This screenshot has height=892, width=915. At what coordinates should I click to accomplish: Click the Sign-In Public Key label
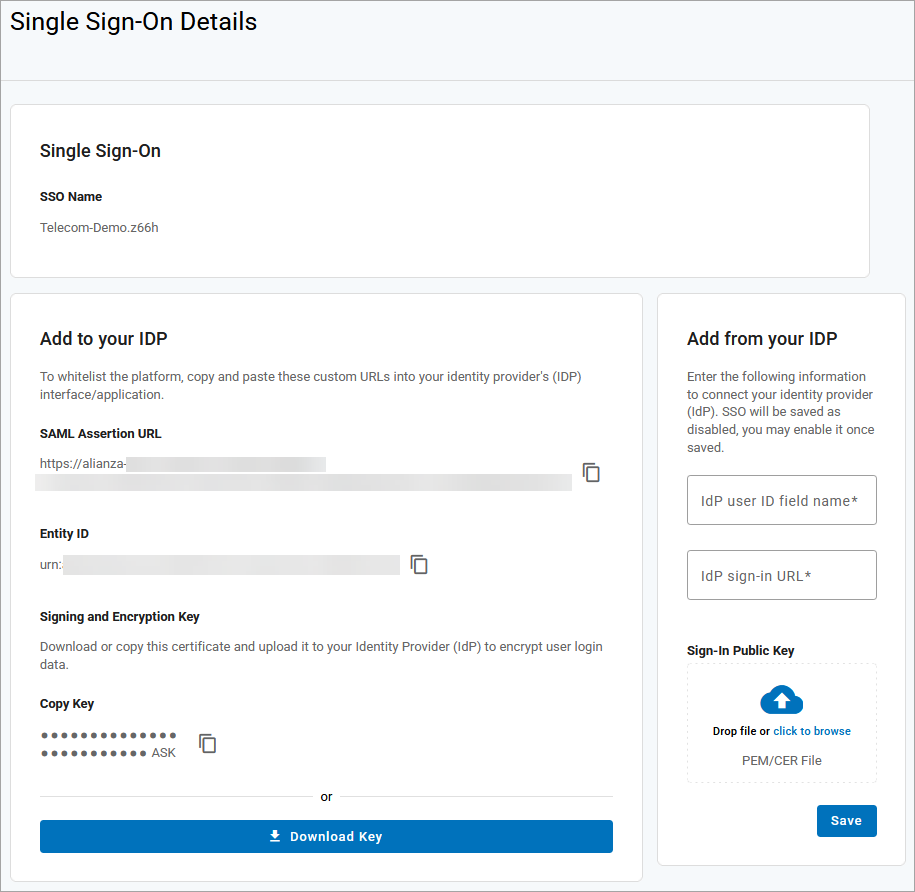[x=740, y=650]
